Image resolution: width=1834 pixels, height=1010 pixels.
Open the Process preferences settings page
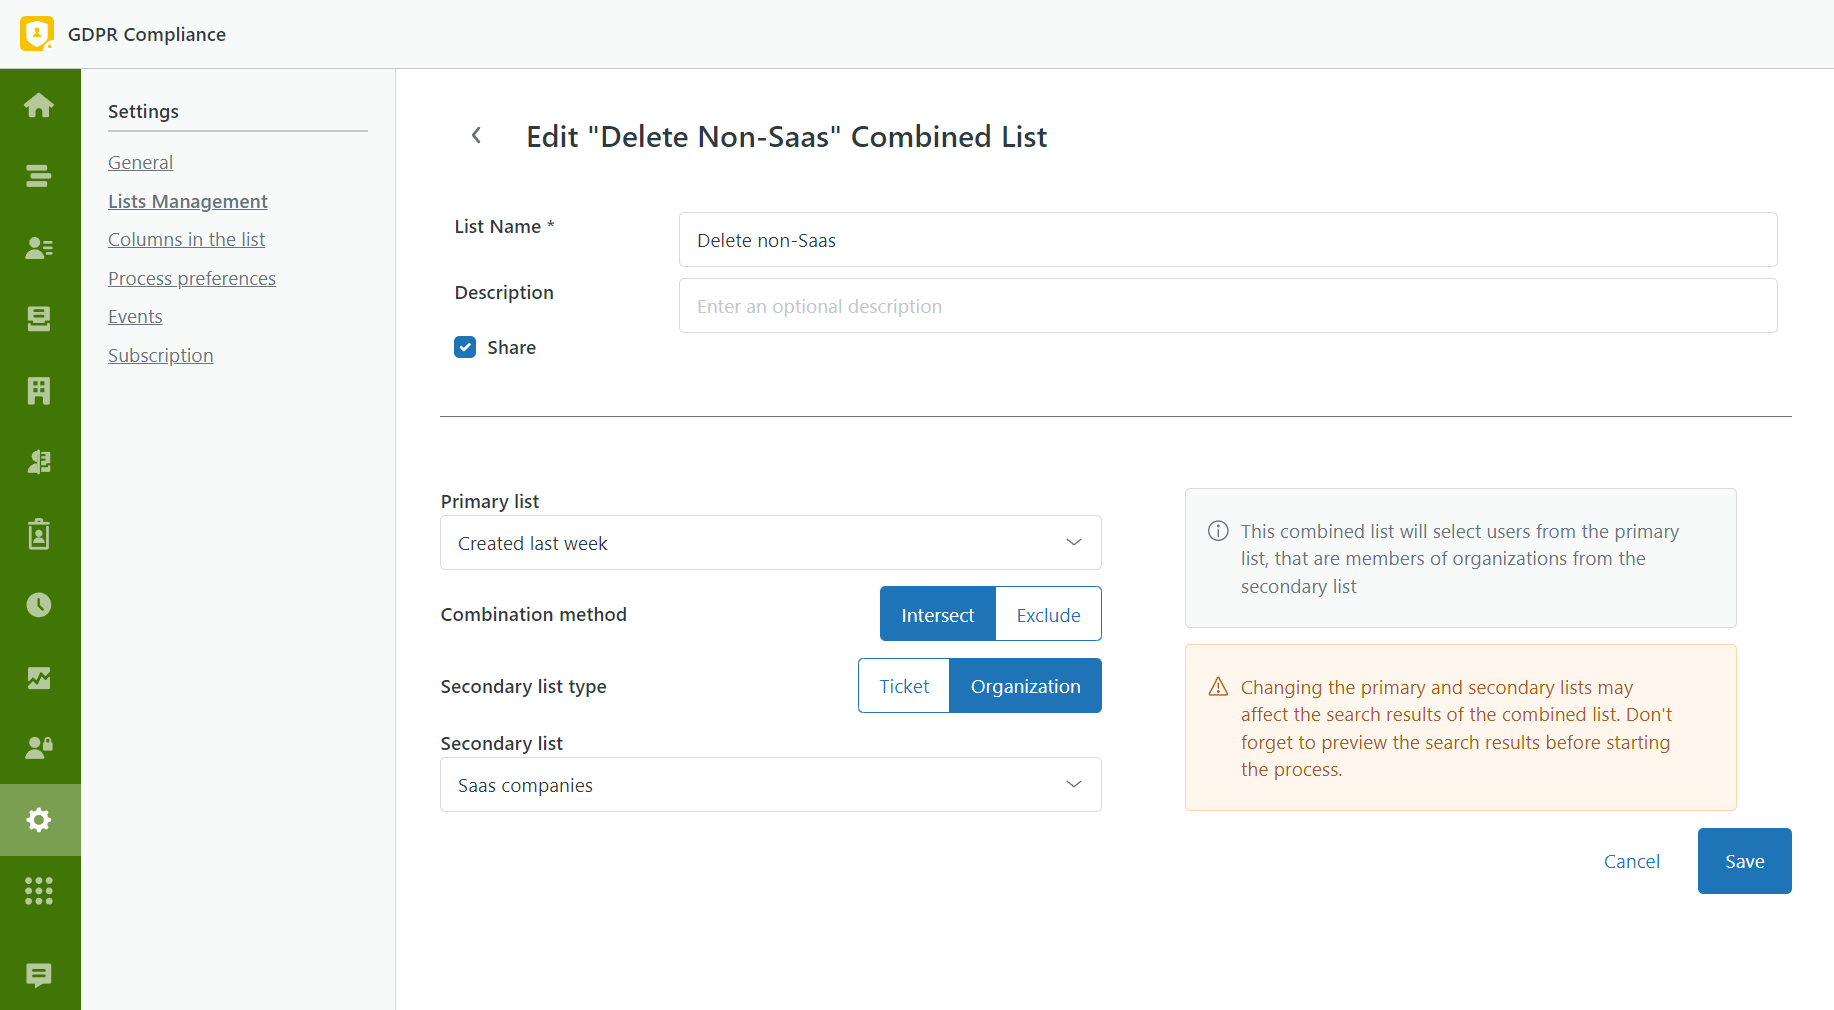click(x=192, y=278)
